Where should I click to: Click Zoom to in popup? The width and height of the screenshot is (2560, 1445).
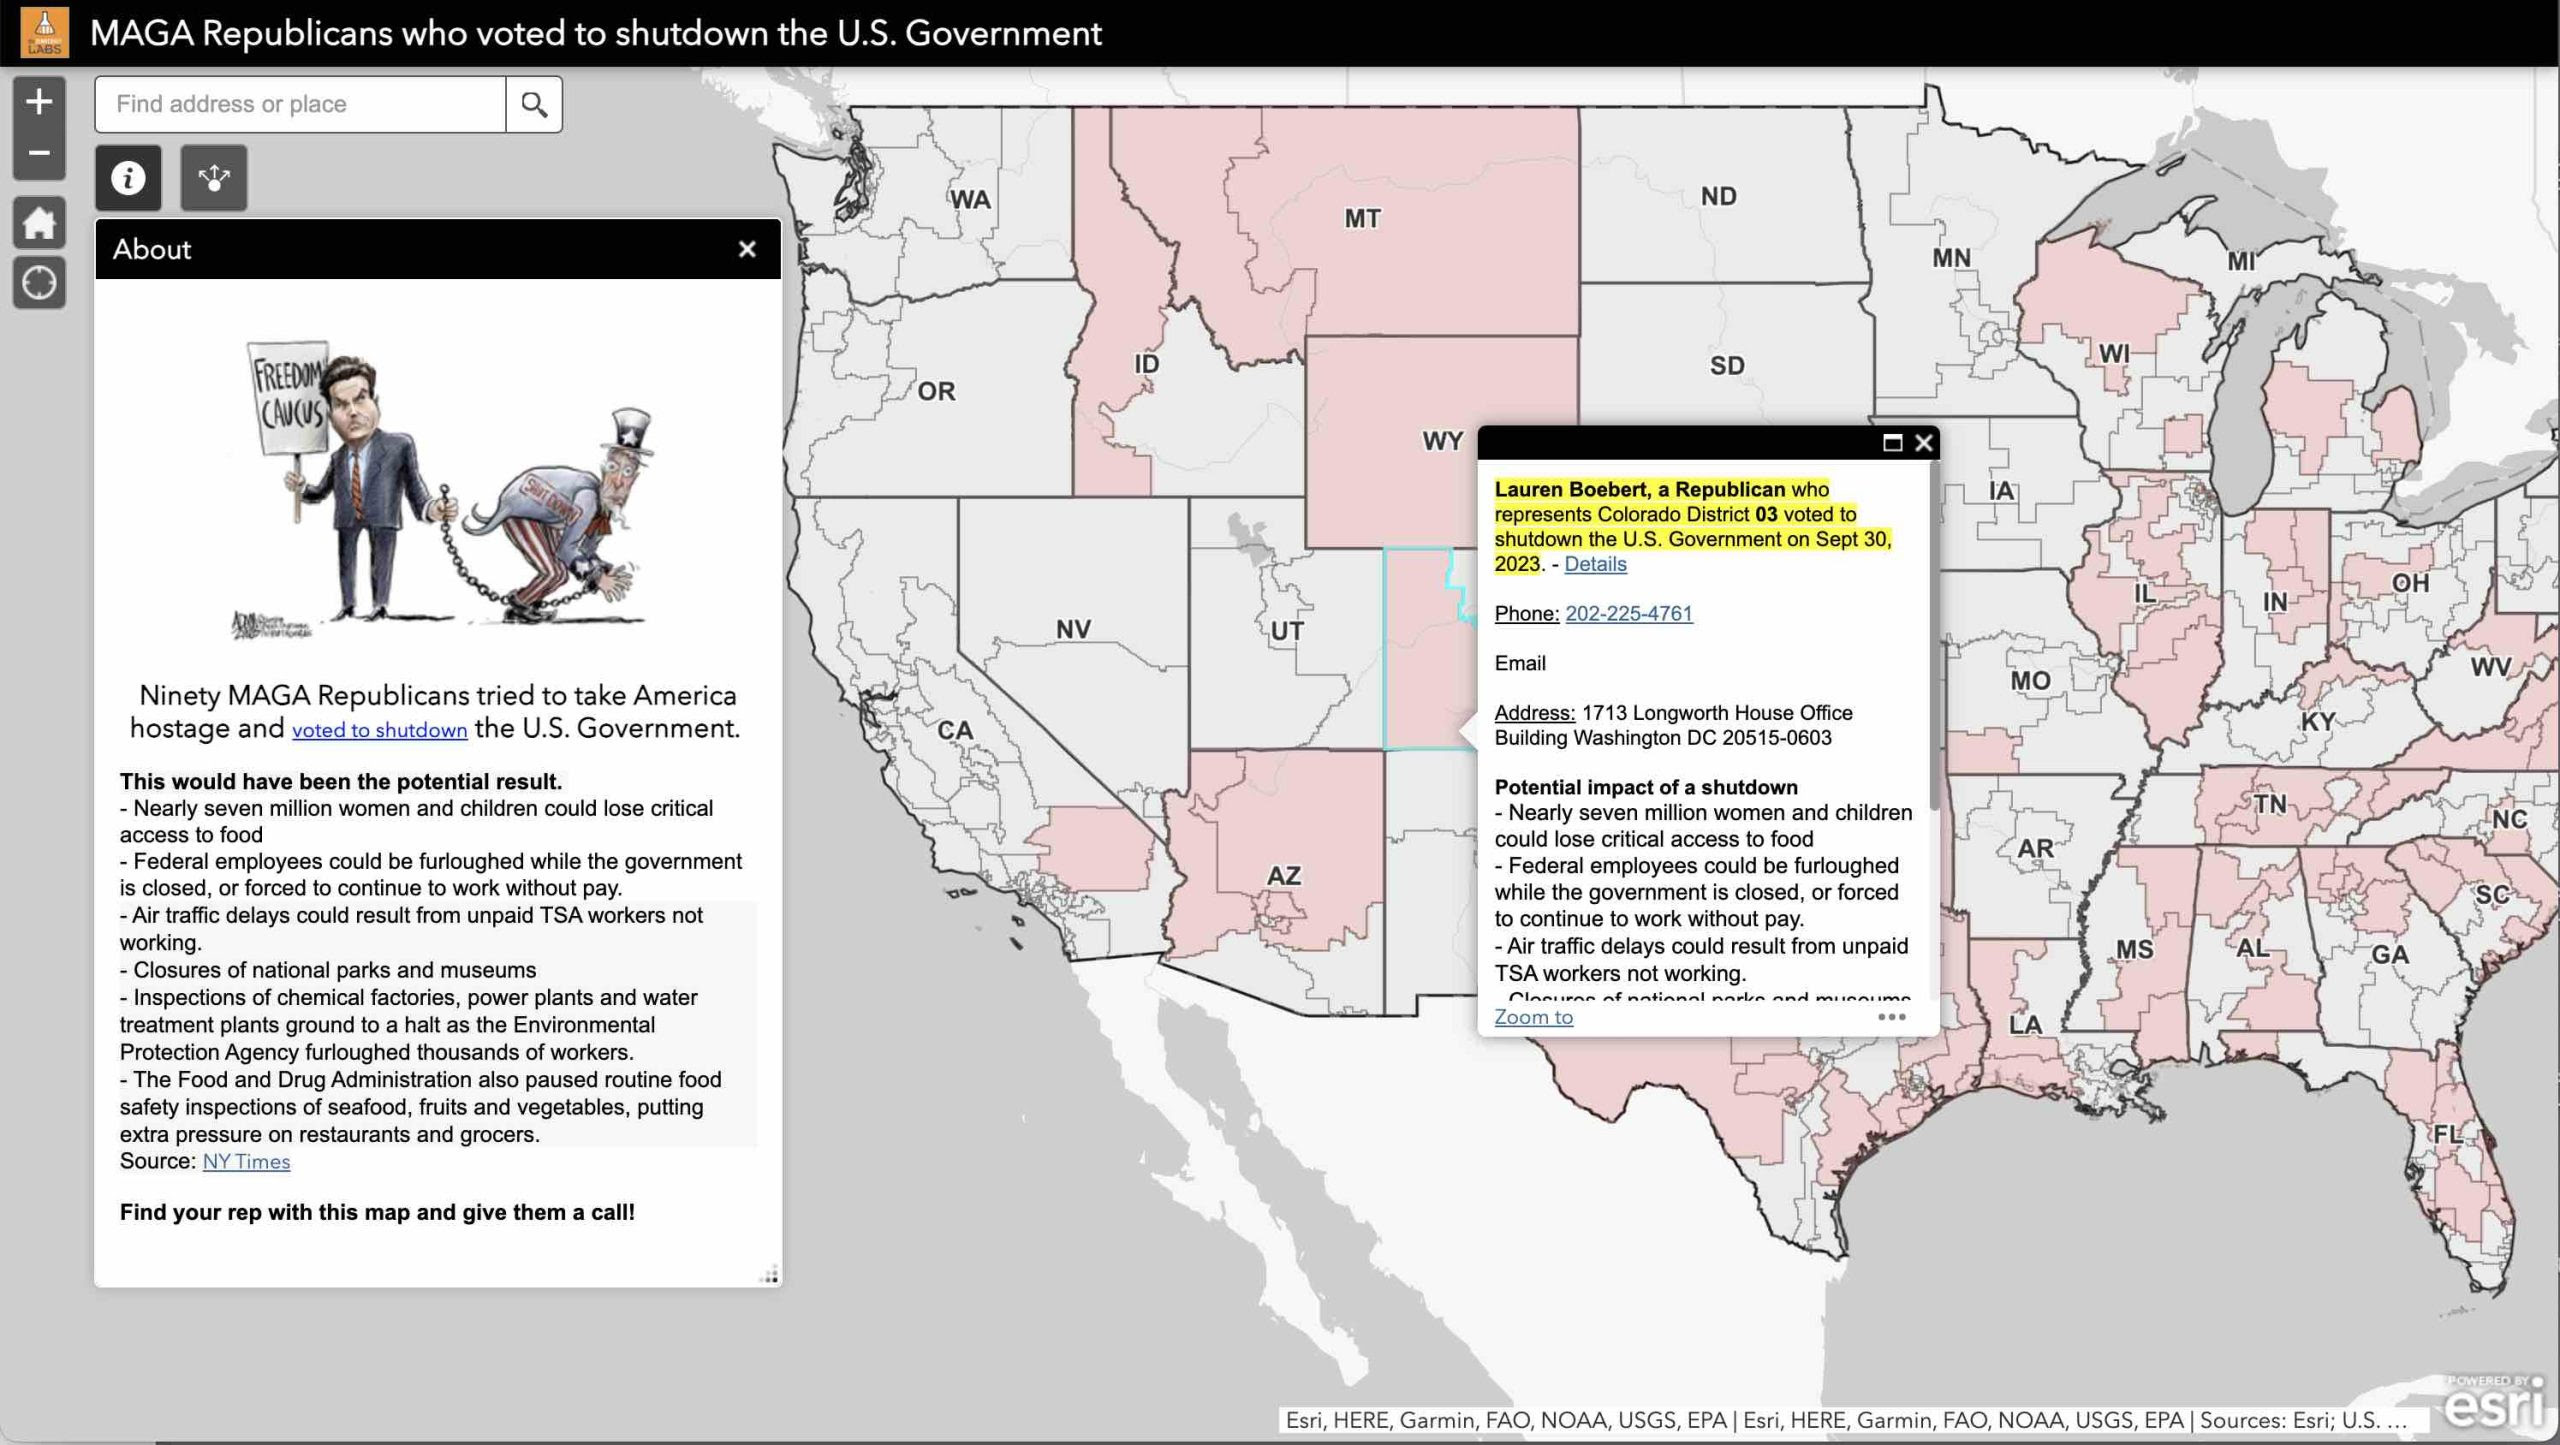[x=1533, y=1017]
